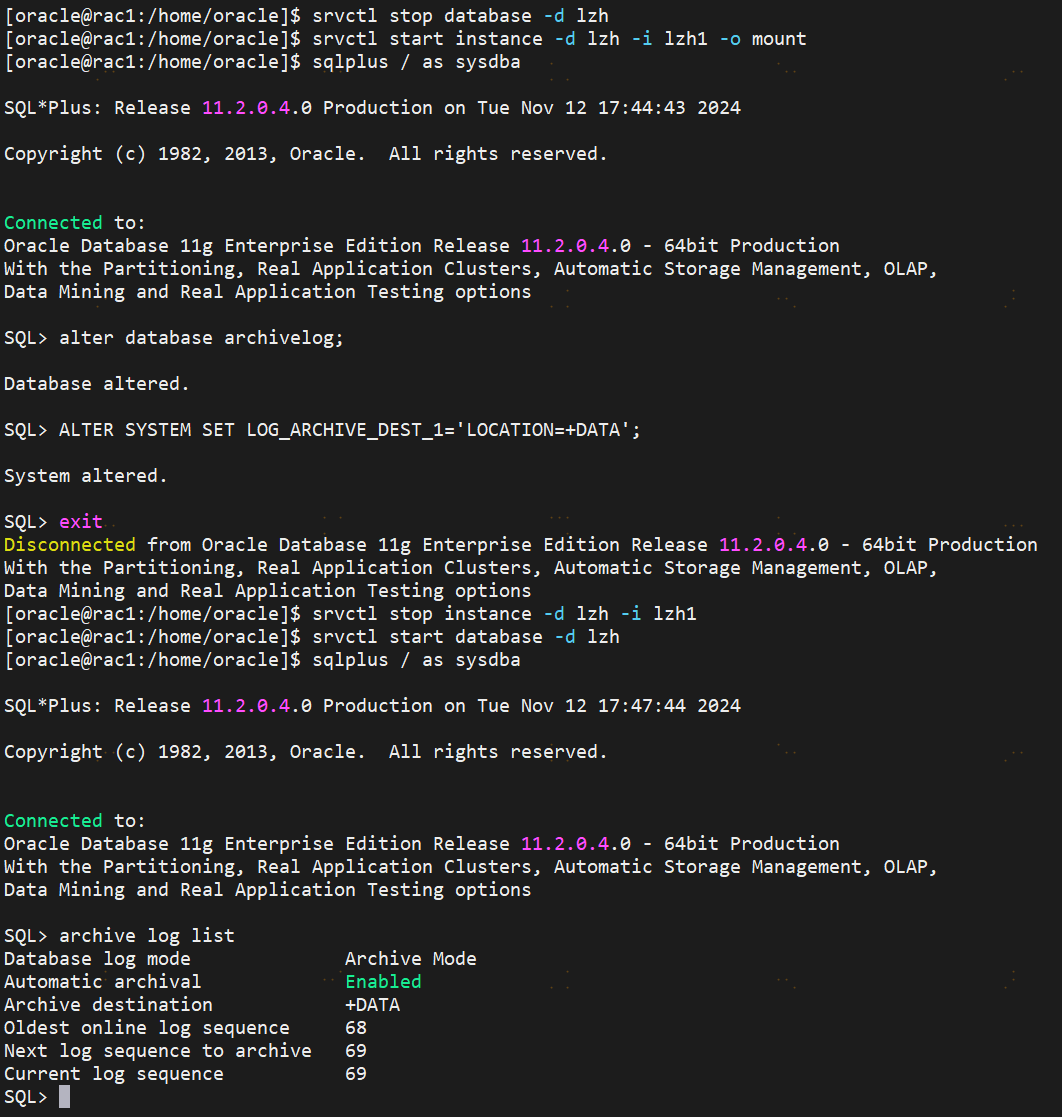This screenshot has width=1062, height=1117.
Task: Click the "Current log sequence" label
Action: 114,1074
